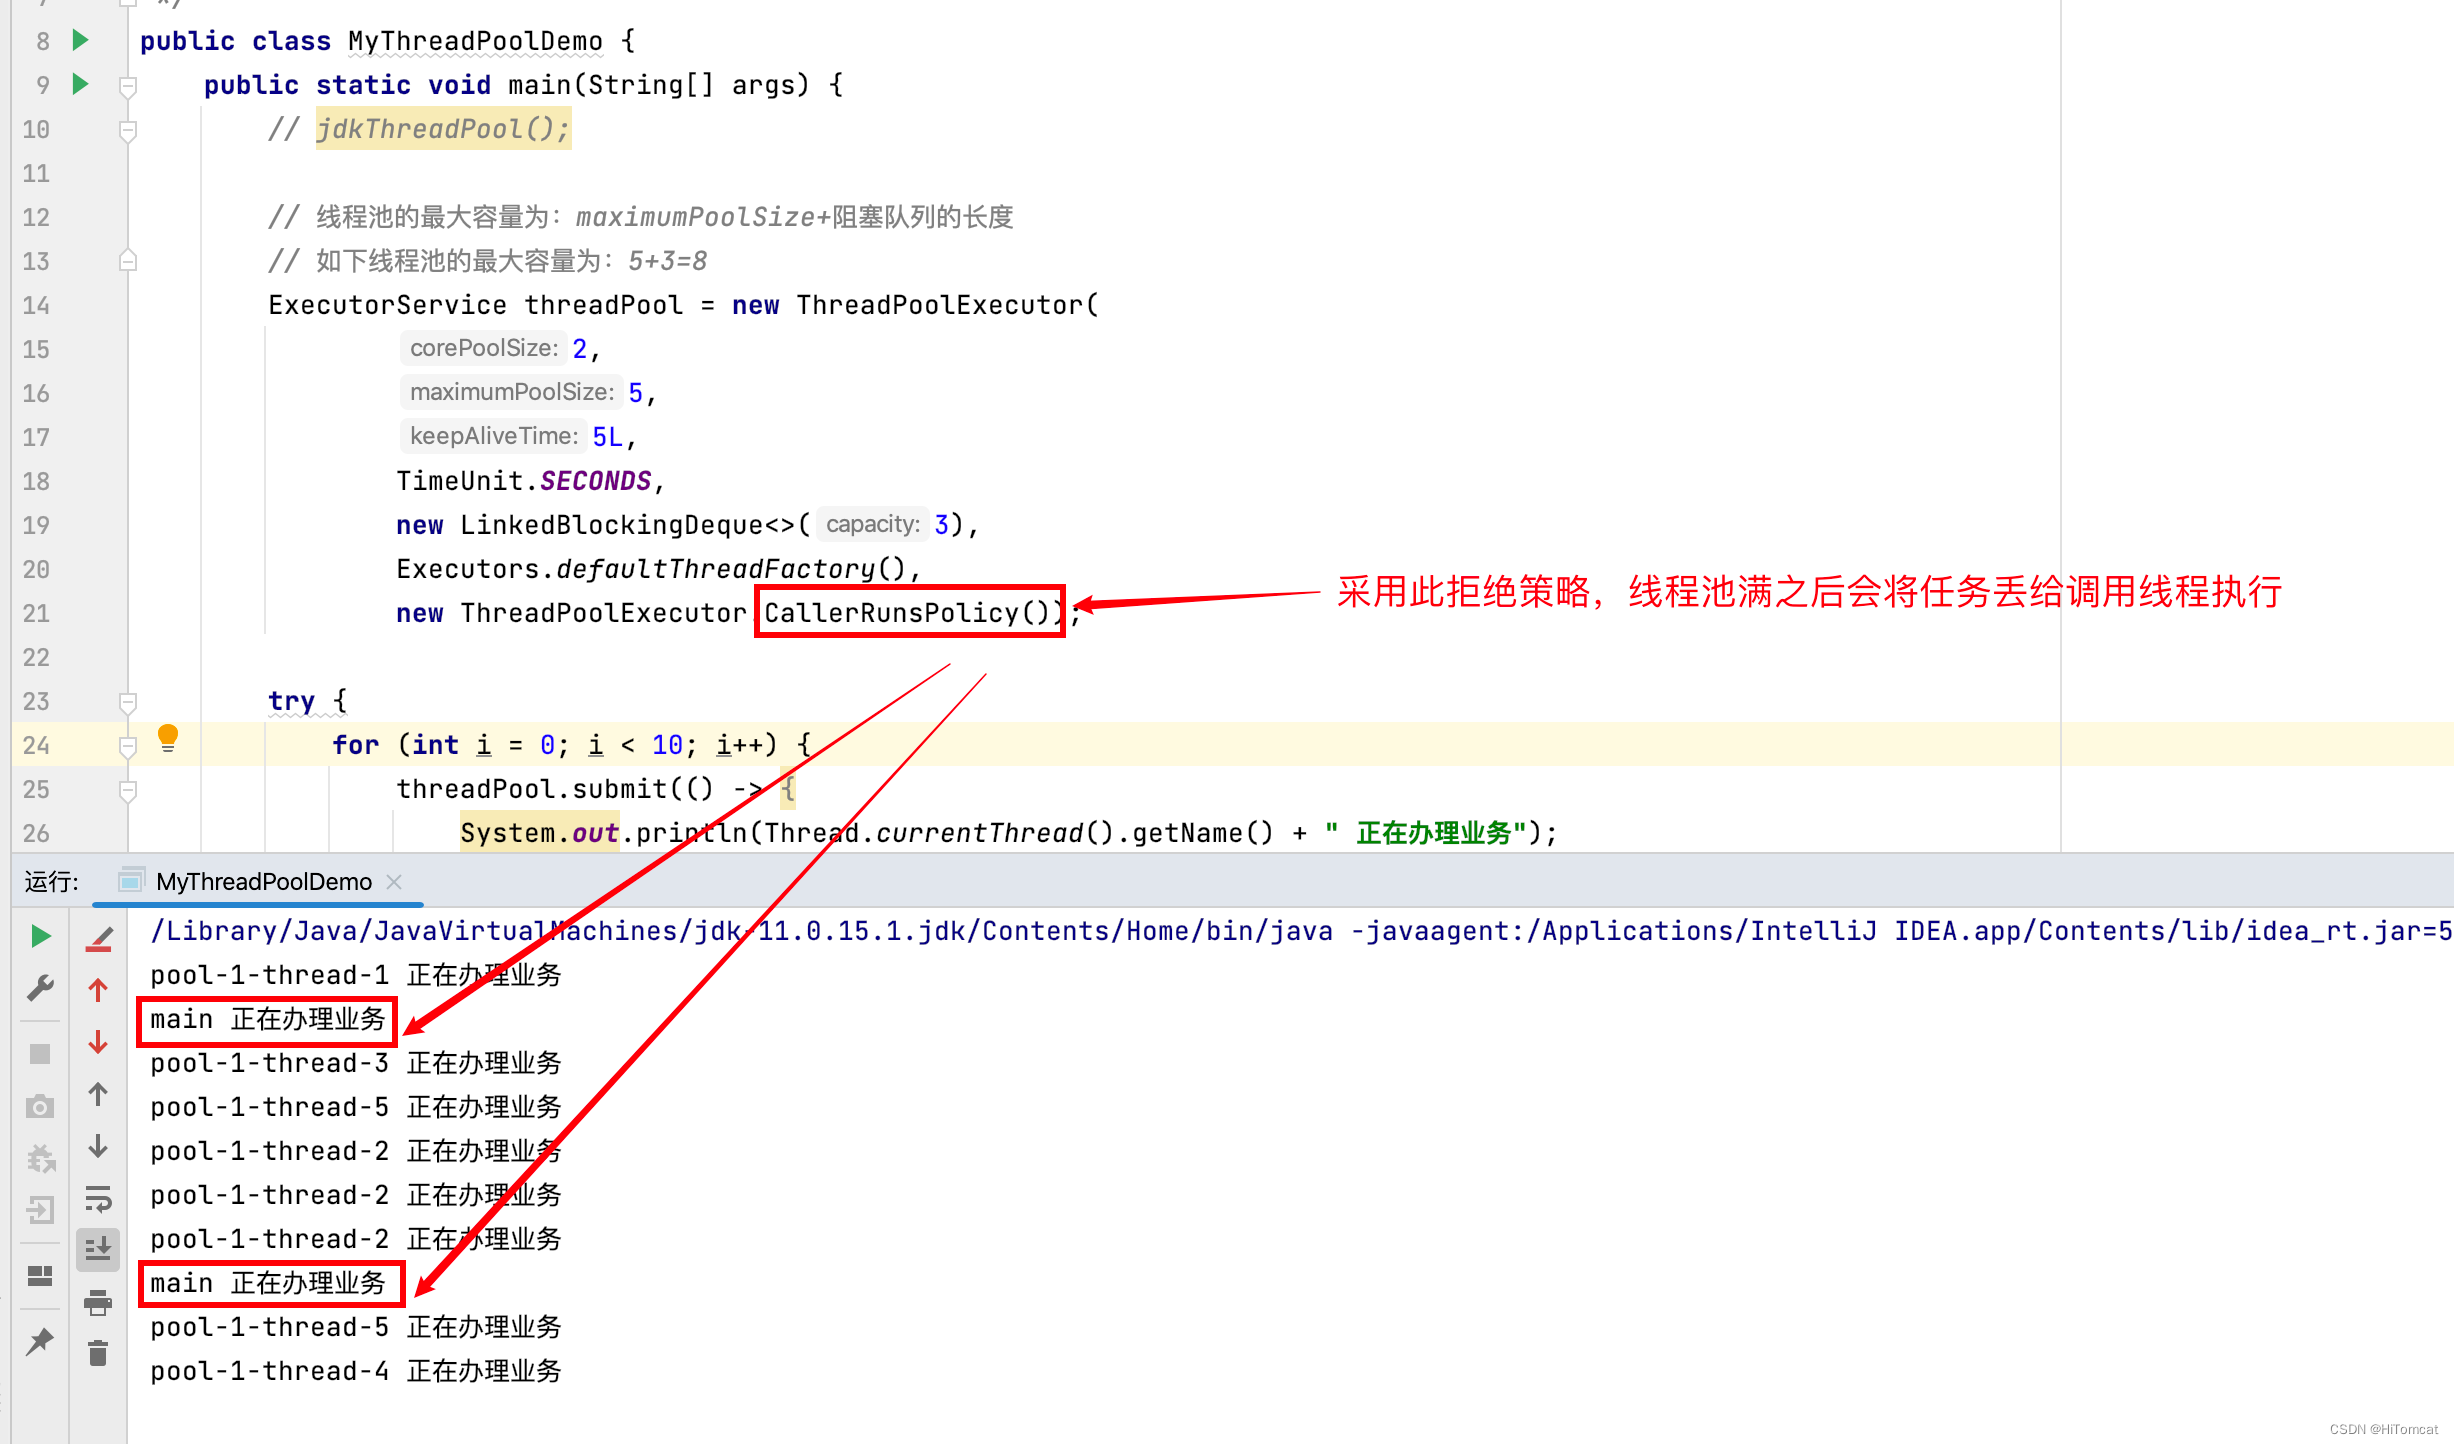Click the pin tab icon
2454x1444 pixels.
(x=40, y=1341)
